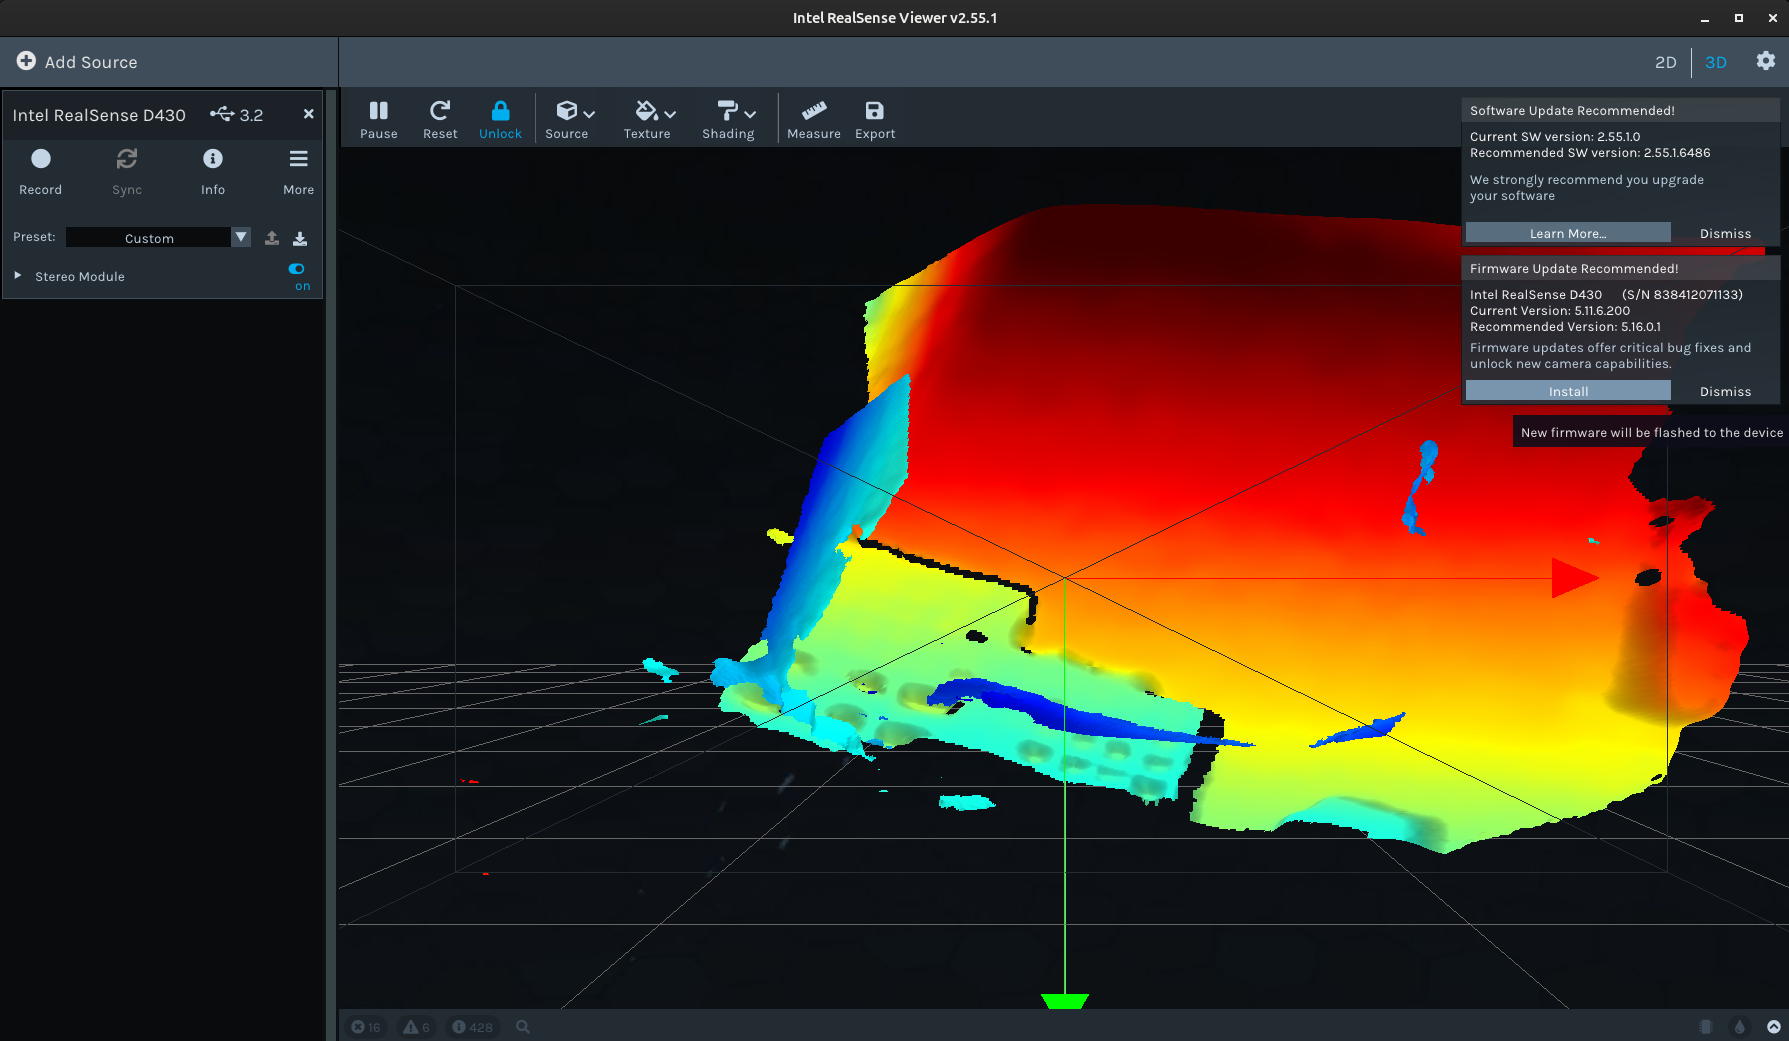Click the USB 3.2 connection icon
The width and height of the screenshot is (1789, 1041).
(x=222, y=114)
